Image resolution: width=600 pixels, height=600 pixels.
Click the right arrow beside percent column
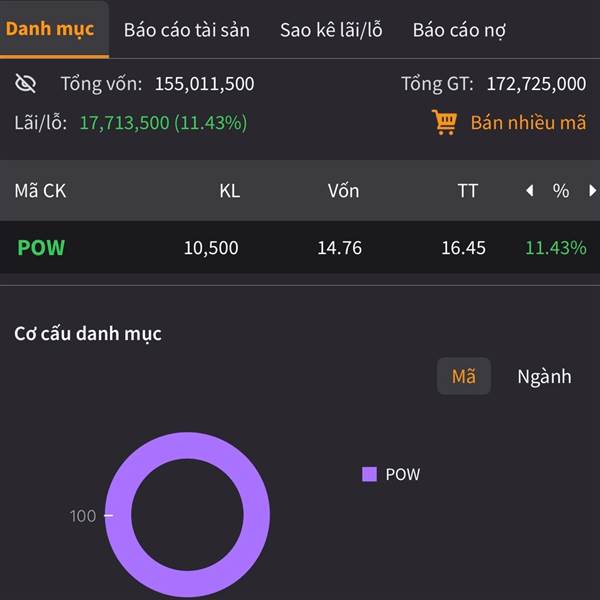[x=592, y=191]
